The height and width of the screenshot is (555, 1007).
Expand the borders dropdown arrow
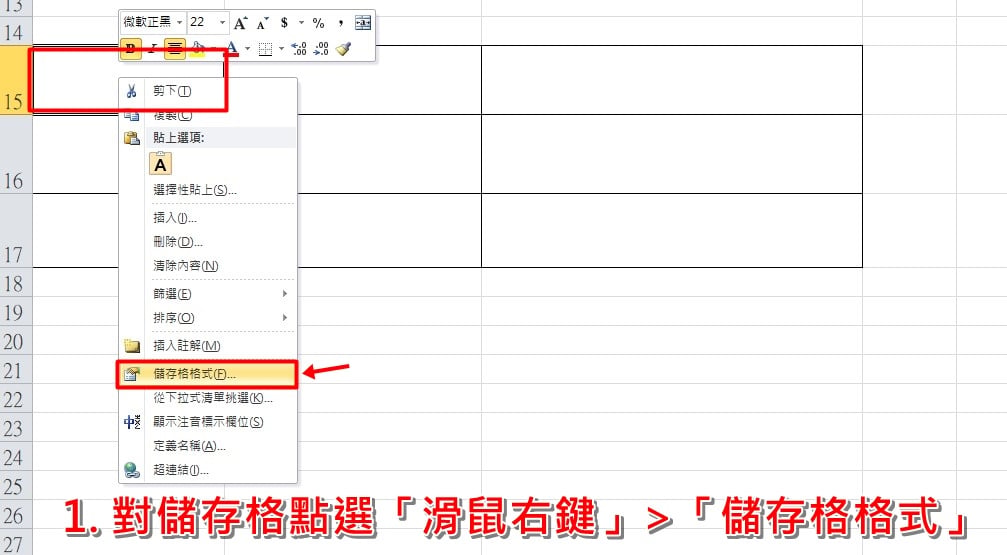pos(281,48)
